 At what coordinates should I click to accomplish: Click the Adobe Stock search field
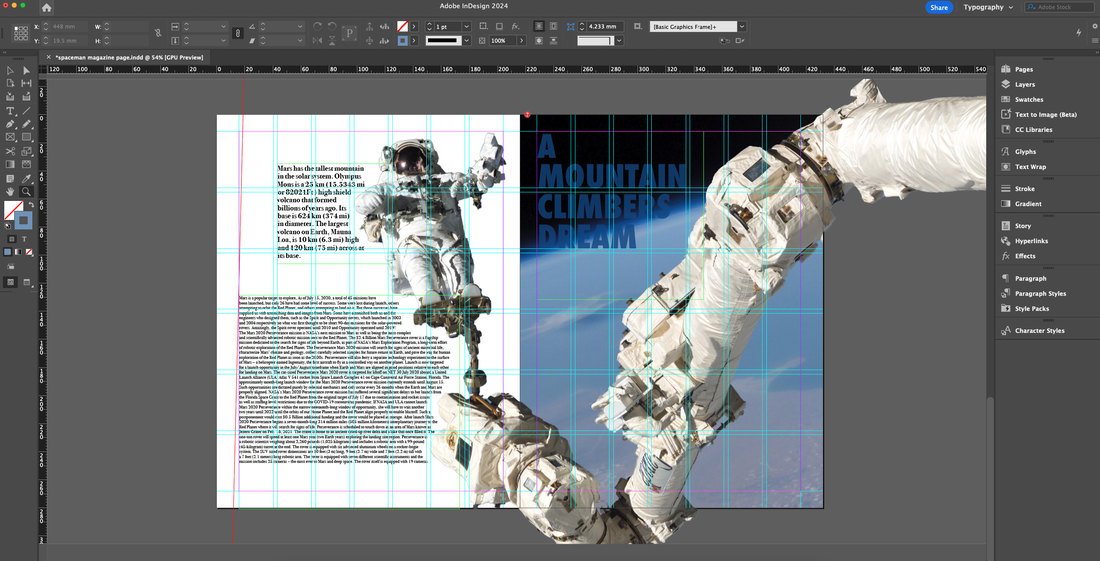click(x=1059, y=7)
